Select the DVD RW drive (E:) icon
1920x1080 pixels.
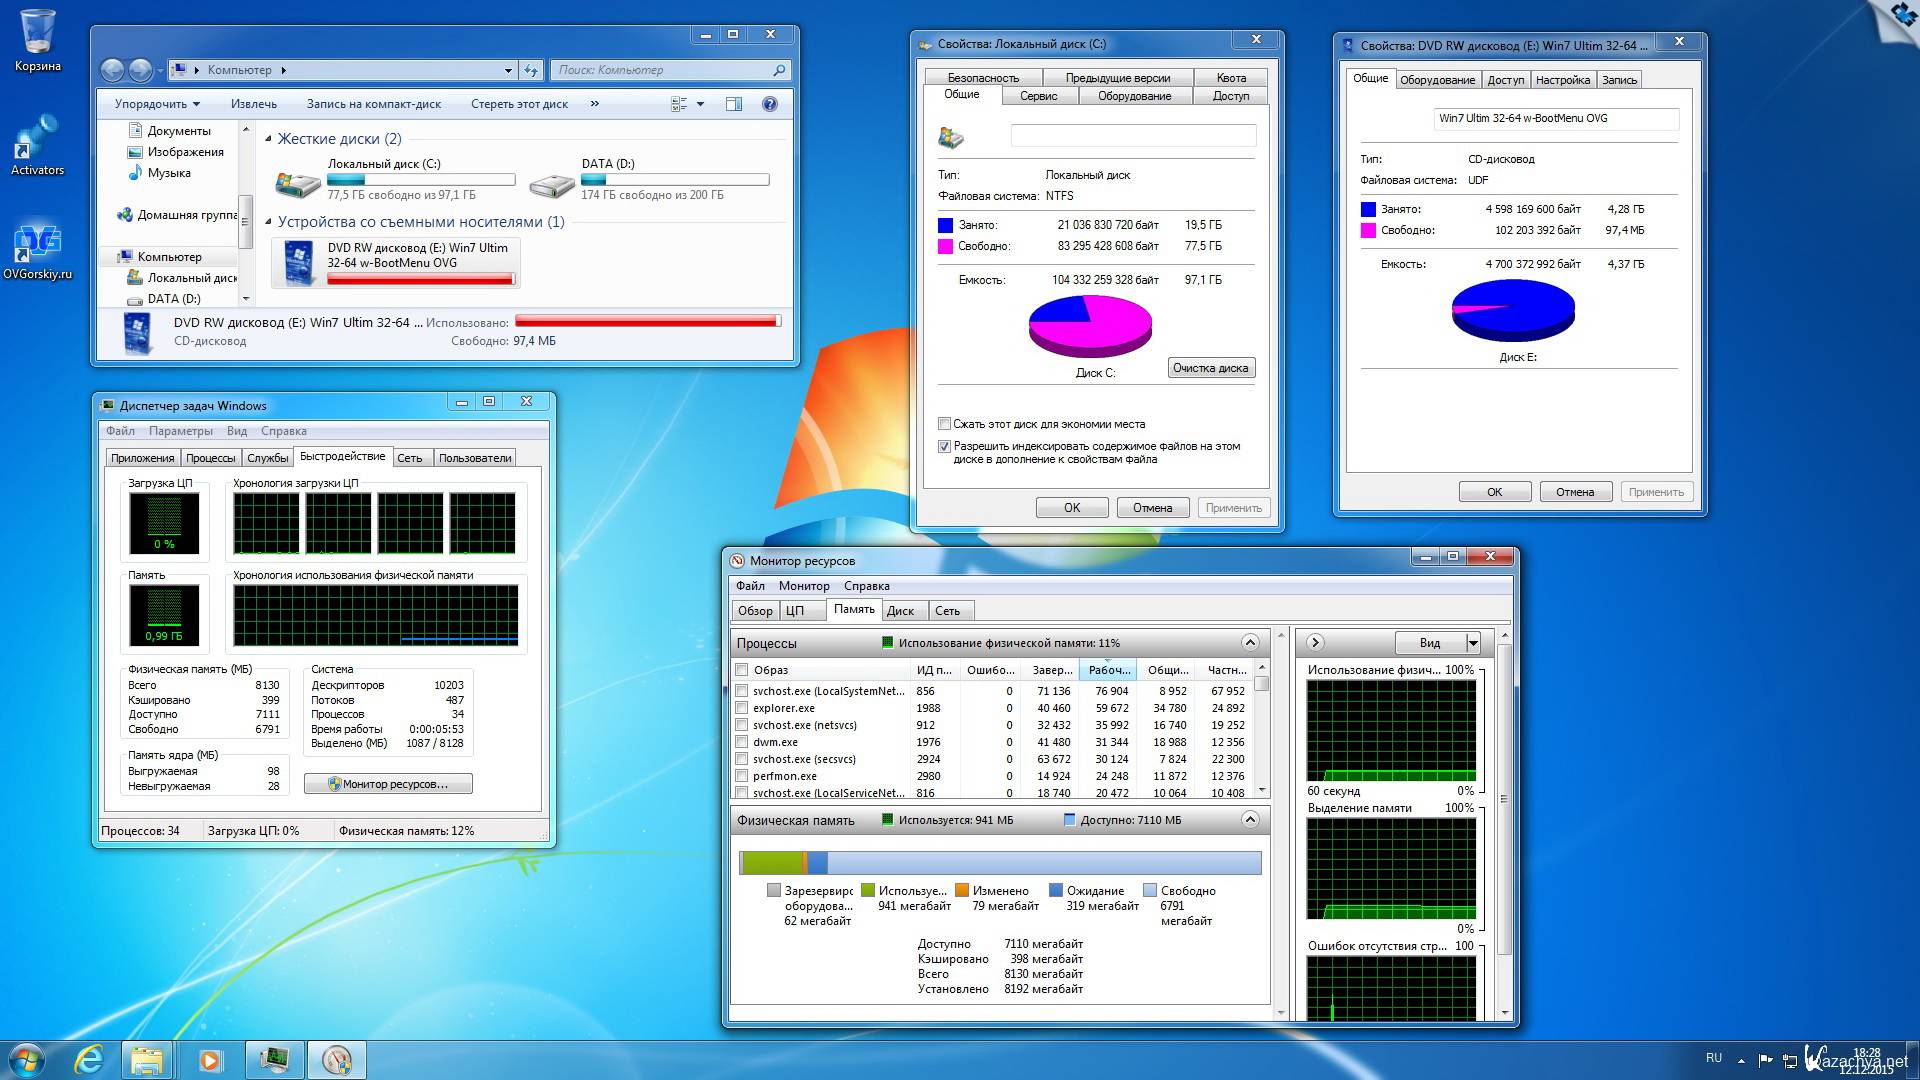[x=298, y=263]
